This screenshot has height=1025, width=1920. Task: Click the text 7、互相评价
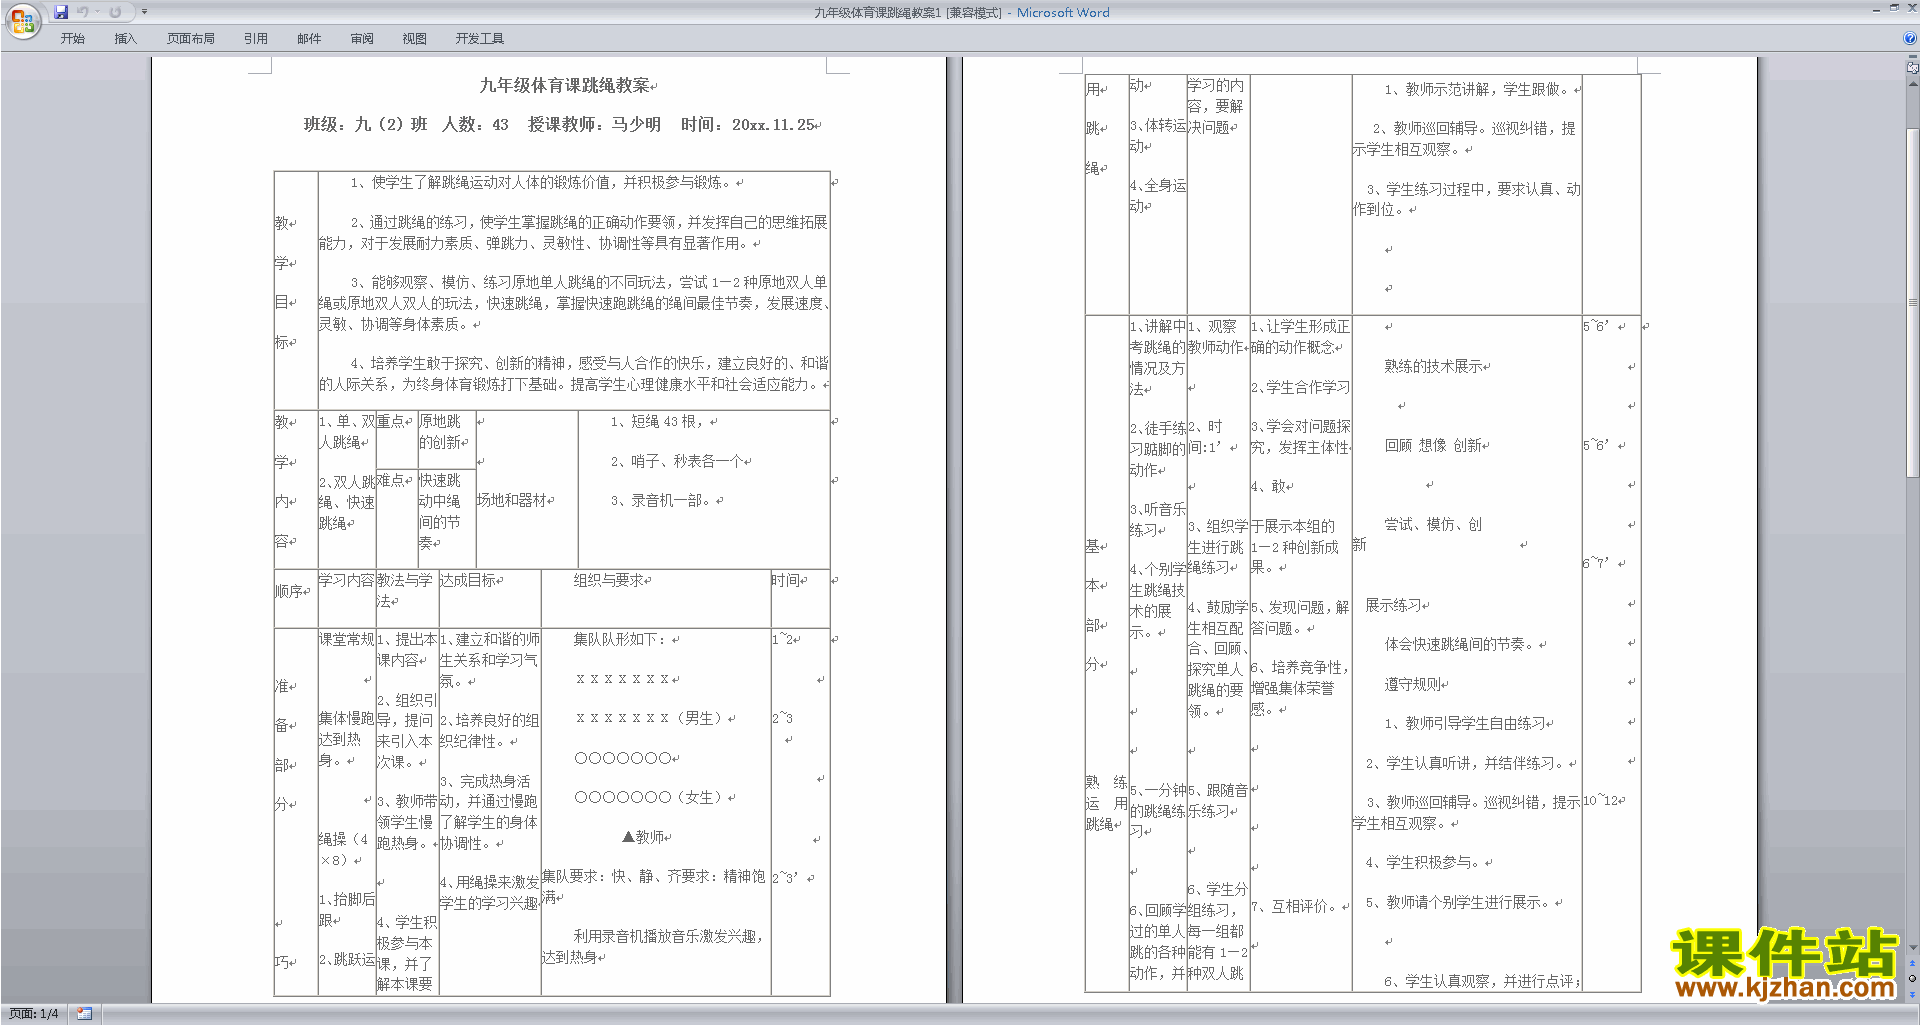(1295, 906)
